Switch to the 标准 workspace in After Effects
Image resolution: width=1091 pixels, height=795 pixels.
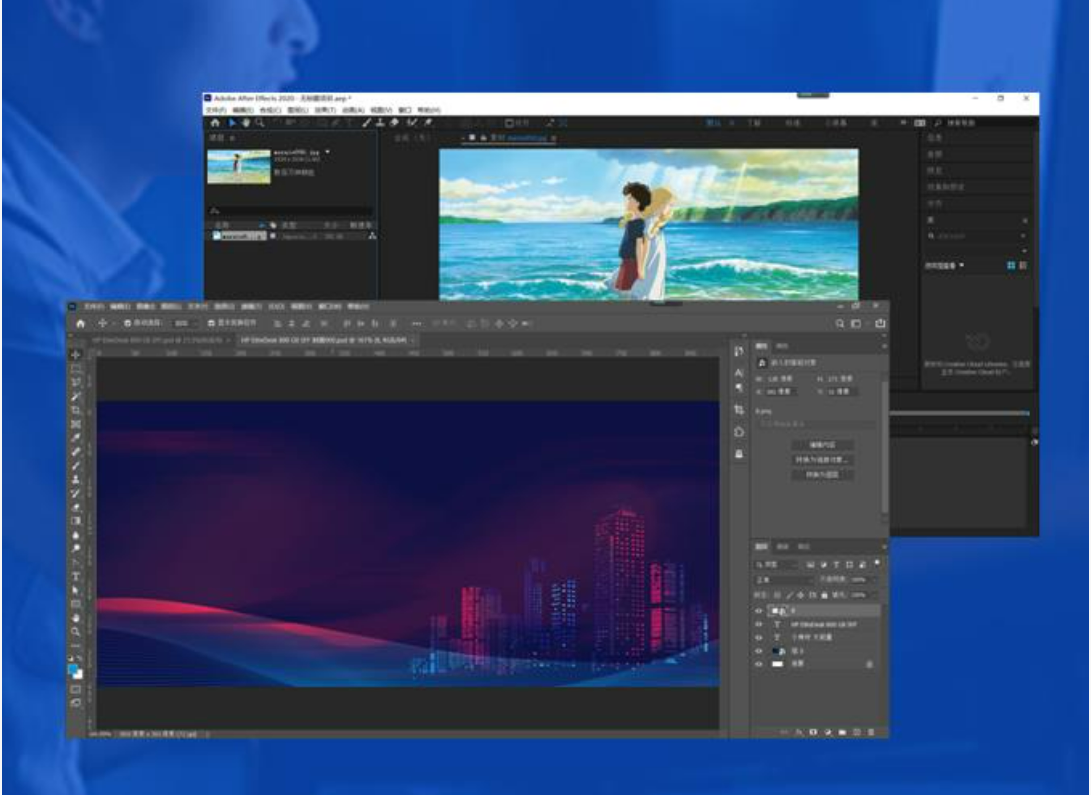793,123
